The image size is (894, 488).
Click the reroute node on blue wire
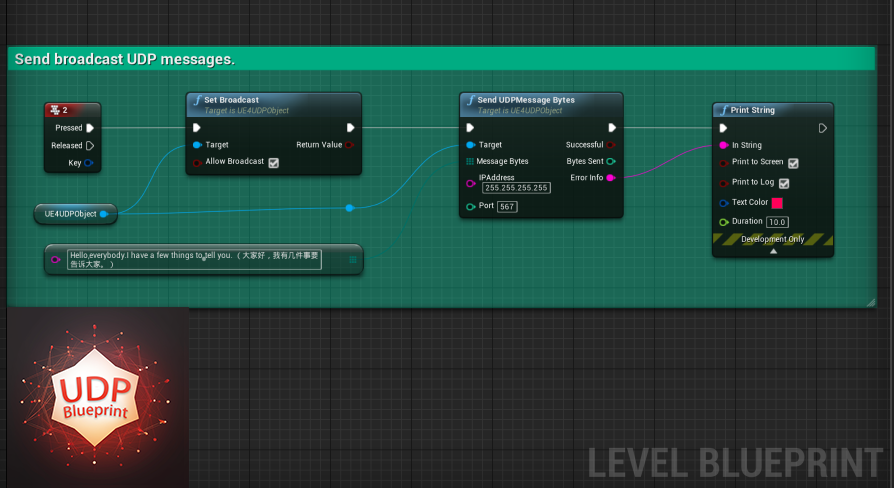tap(350, 208)
